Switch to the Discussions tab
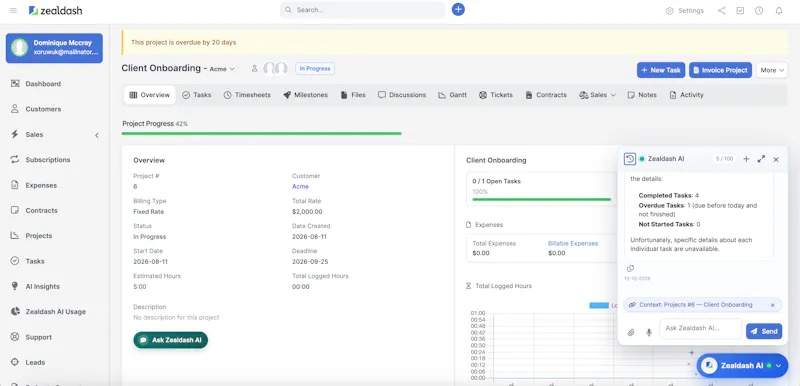This screenshot has width=800, height=386. 402,95
